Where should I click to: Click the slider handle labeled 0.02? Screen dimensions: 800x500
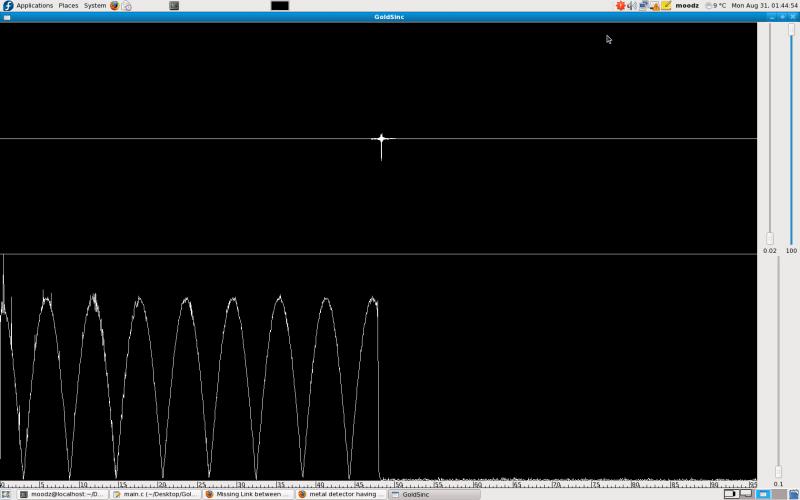tap(769, 238)
